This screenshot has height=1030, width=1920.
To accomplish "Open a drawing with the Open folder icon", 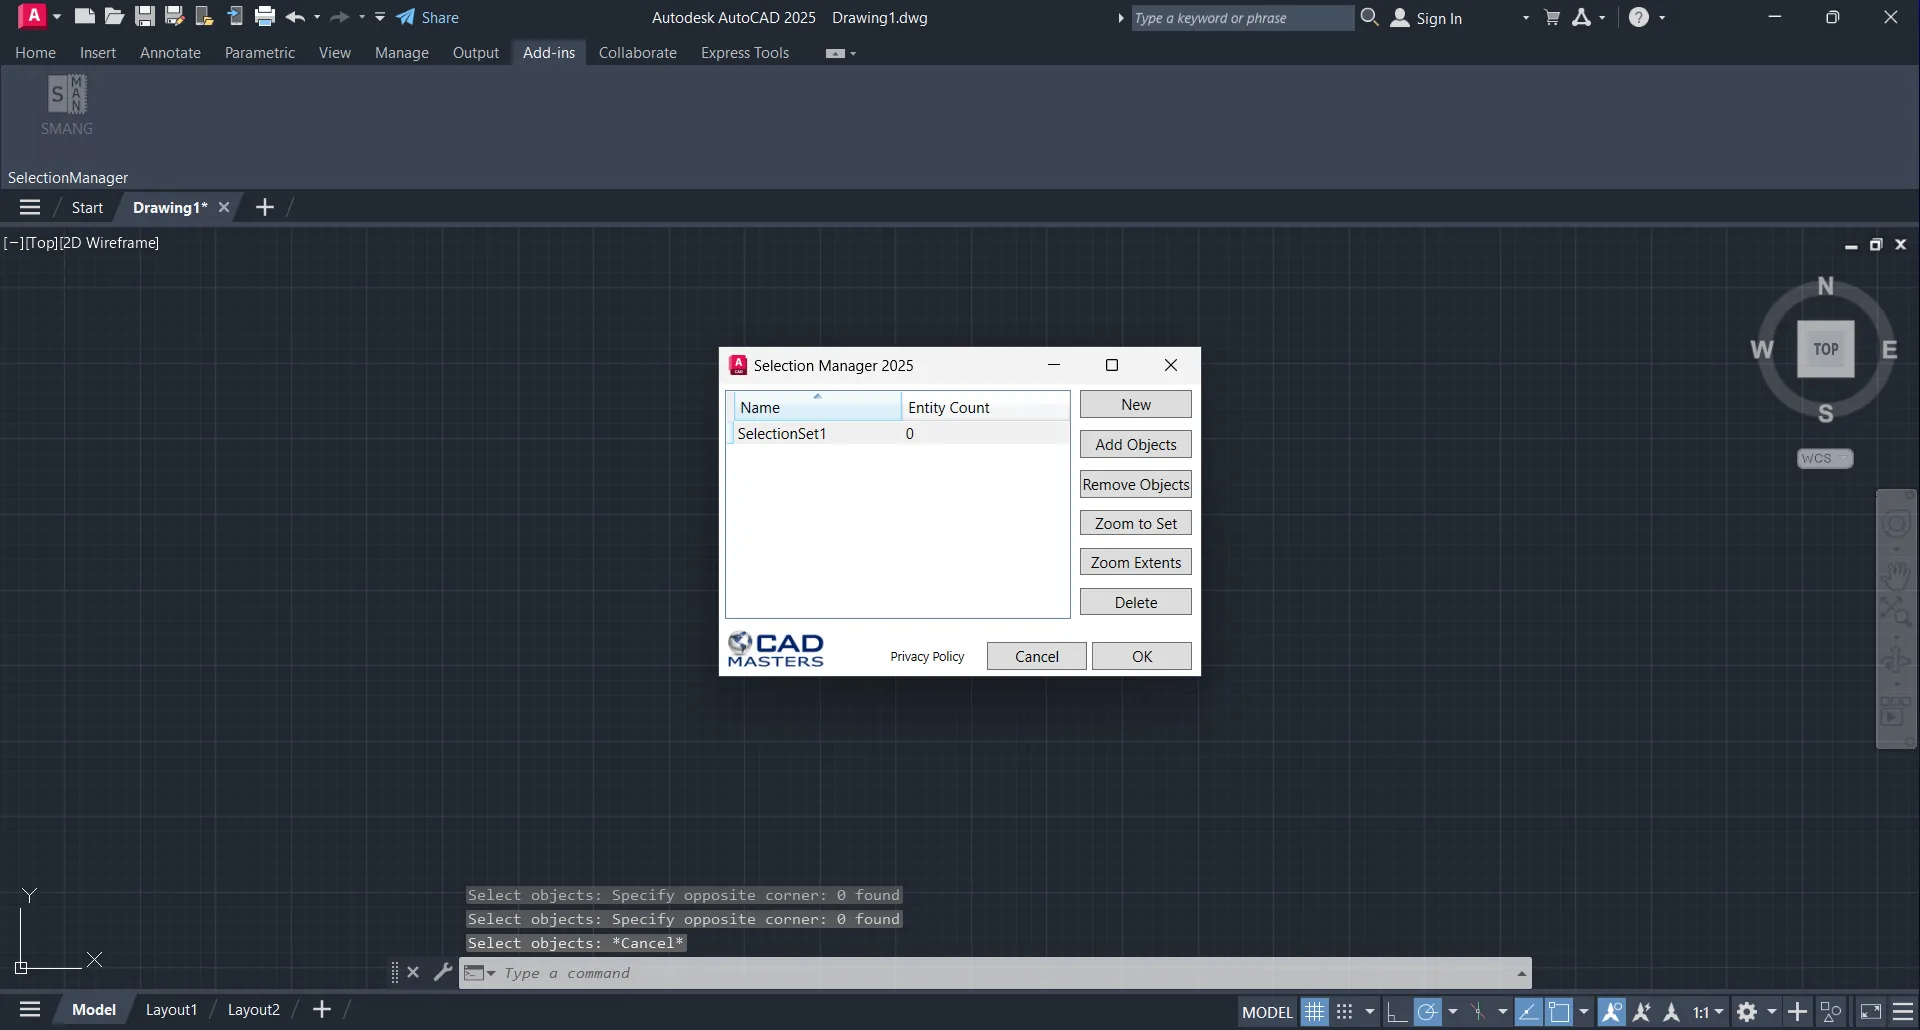I will pyautogui.click(x=115, y=17).
